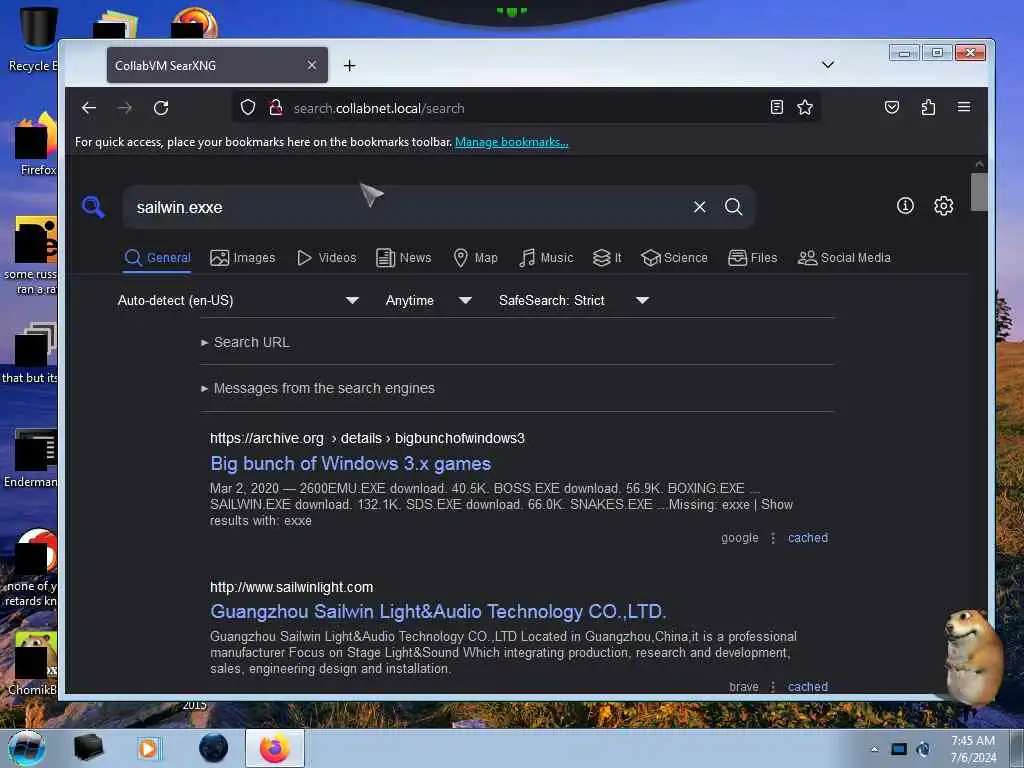Switch to Map search tab
Screen dimensions: 1024x768
point(475,258)
